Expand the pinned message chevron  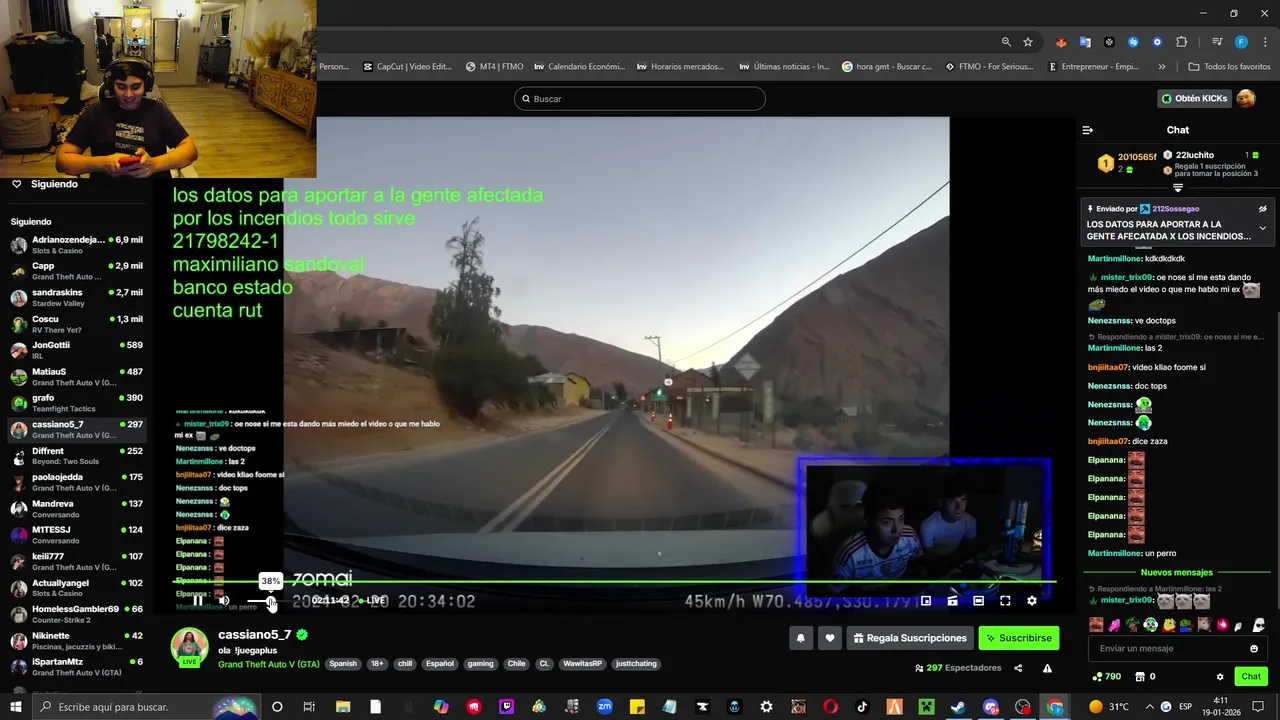click(x=1262, y=228)
